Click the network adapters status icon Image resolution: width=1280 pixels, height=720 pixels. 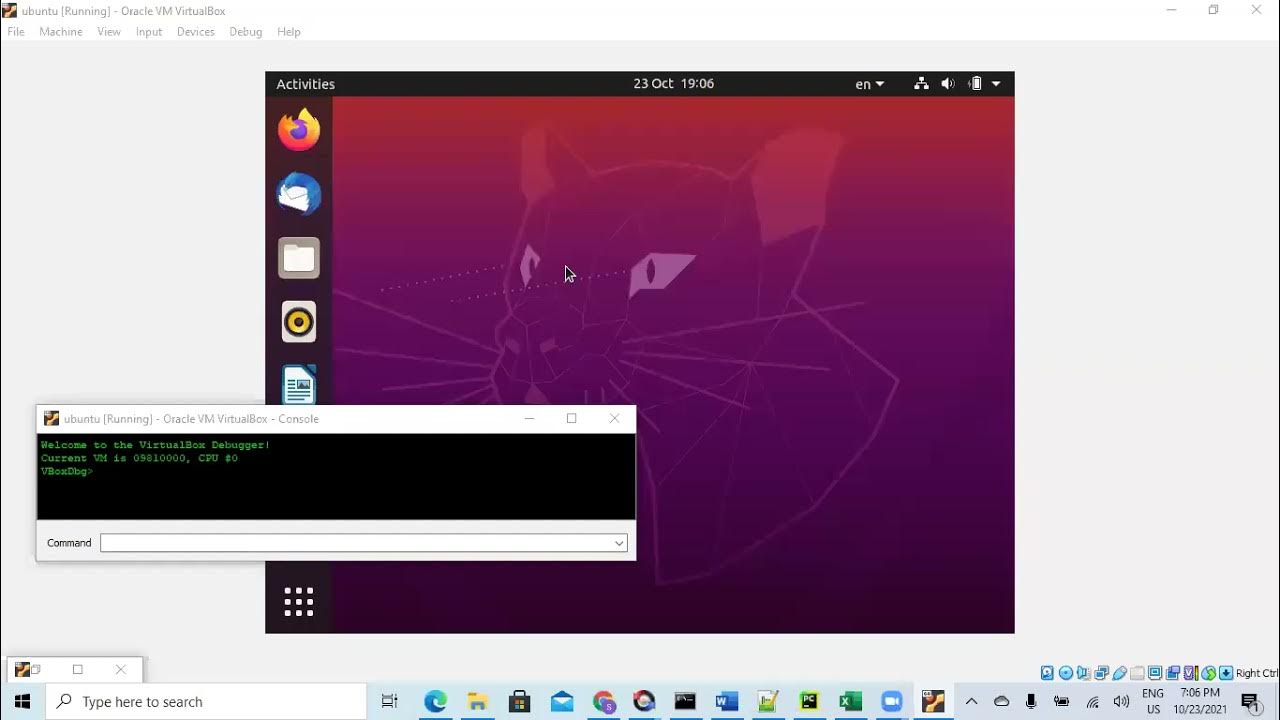(1101, 673)
